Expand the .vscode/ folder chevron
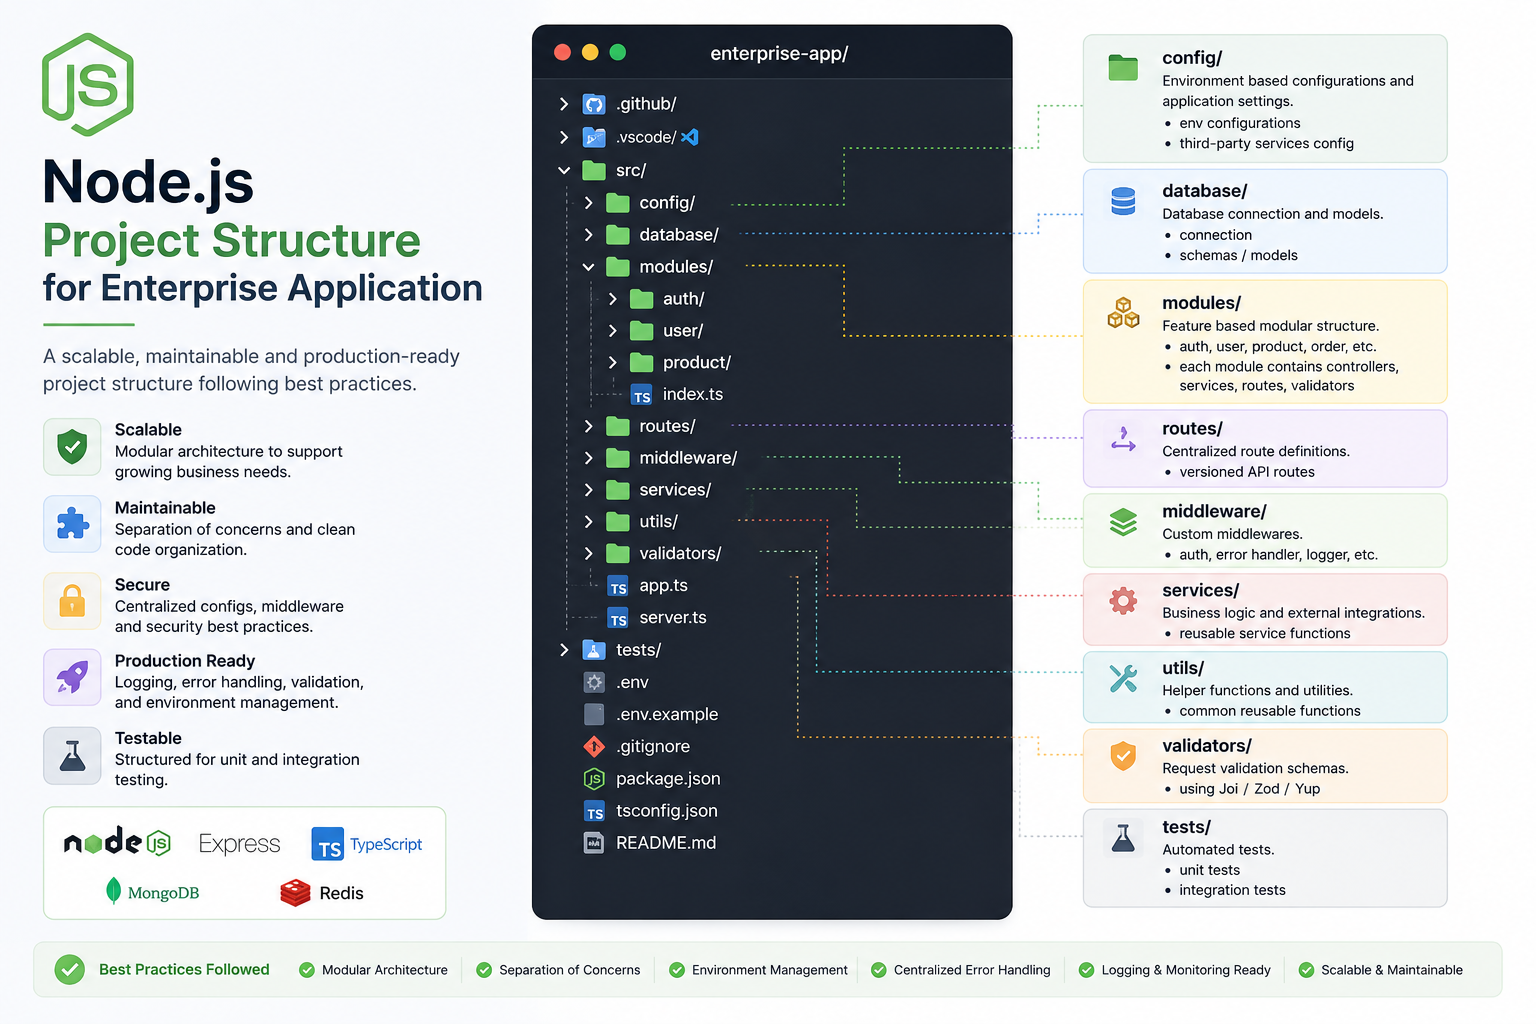 (564, 137)
